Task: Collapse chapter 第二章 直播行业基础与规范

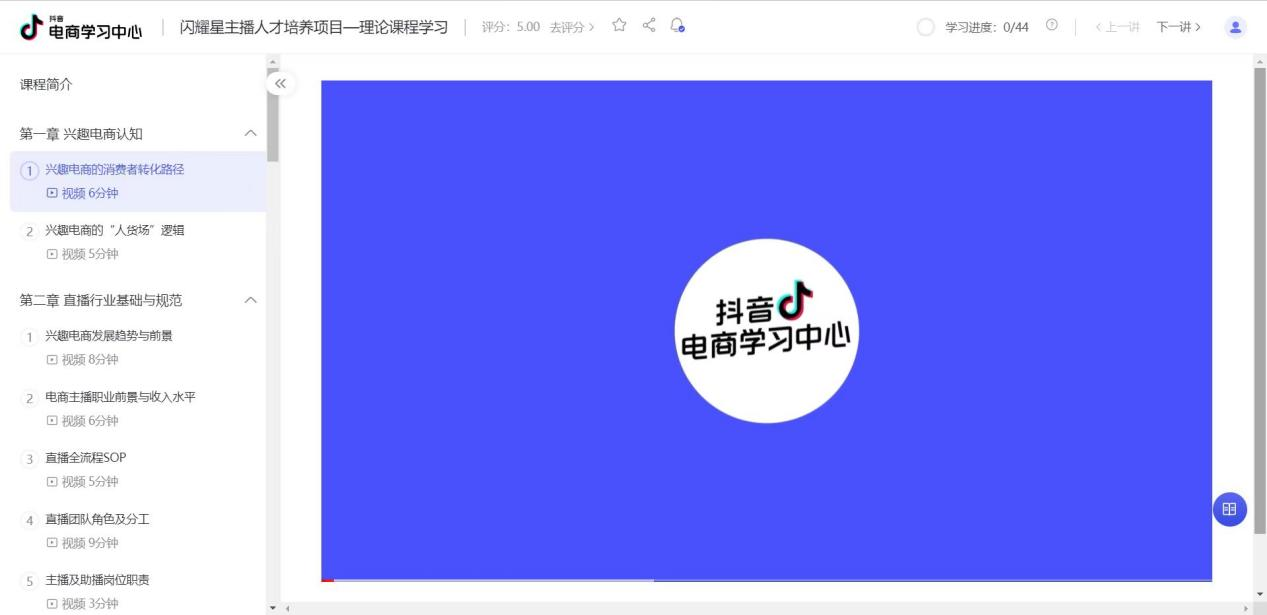Action: [x=251, y=300]
